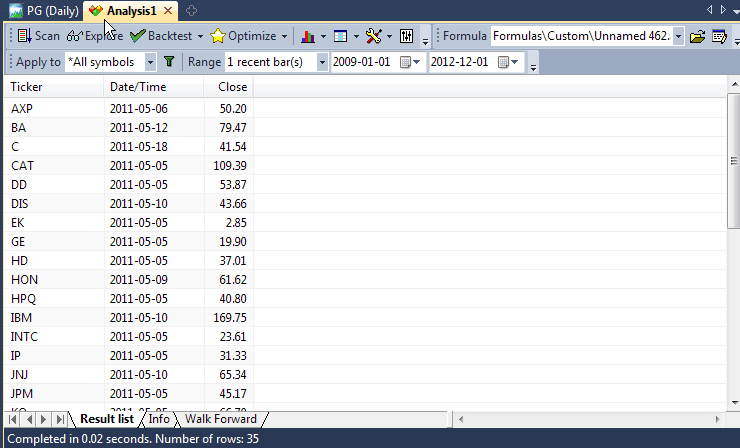The width and height of the screenshot is (740, 448).
Task: Open the Formula path dropdown
Action: [679, 36]
